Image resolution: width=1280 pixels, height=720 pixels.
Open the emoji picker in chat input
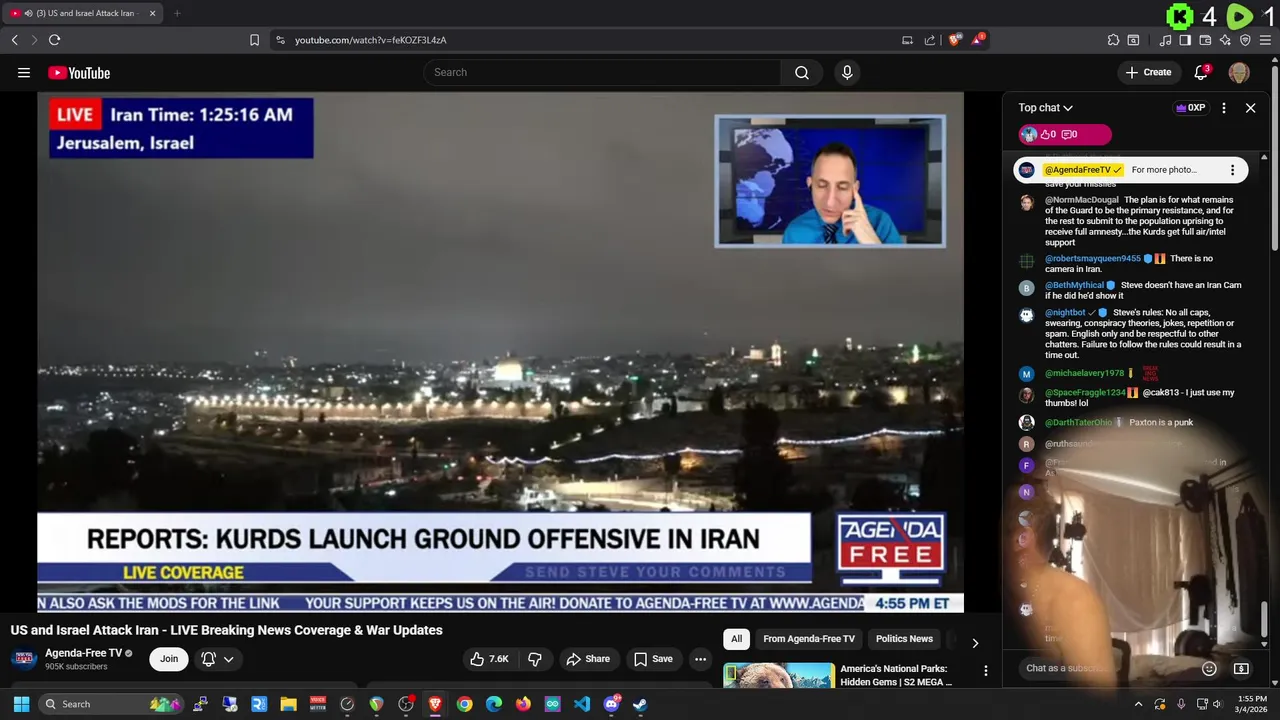[x=1209, y=668]
